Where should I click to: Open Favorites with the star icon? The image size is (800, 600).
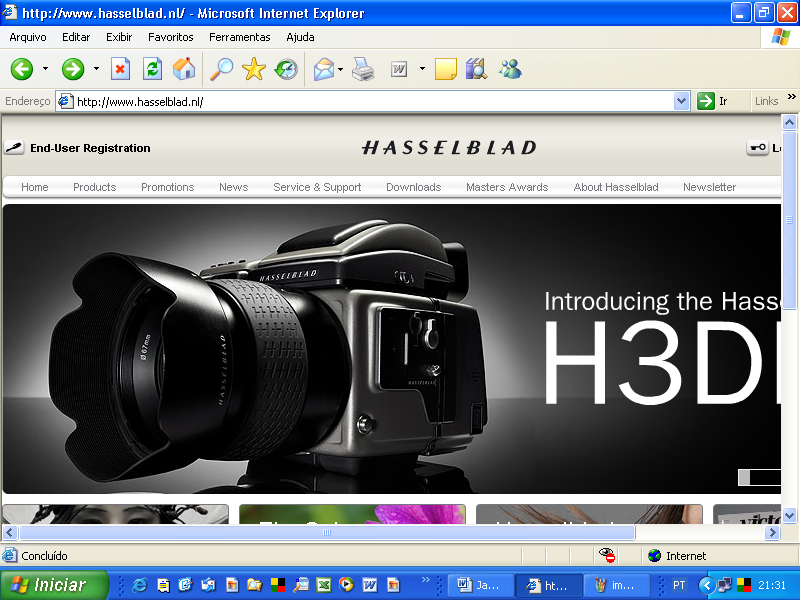click(254, 69)
